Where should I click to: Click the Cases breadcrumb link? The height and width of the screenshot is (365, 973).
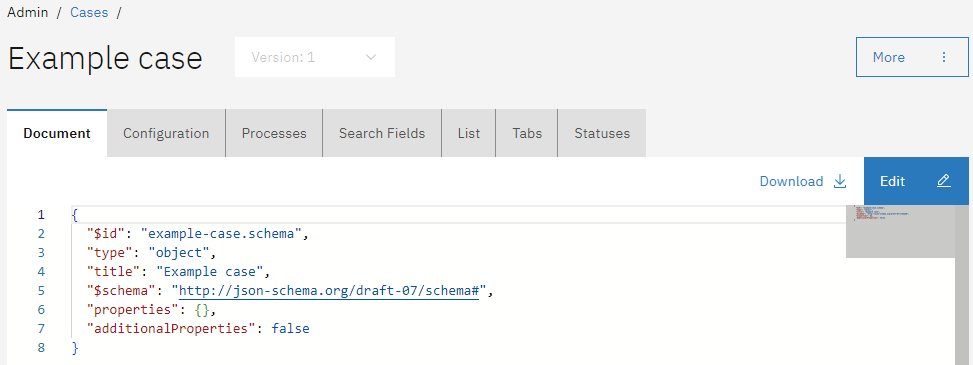pyautogui.click(x=89, y=12)
